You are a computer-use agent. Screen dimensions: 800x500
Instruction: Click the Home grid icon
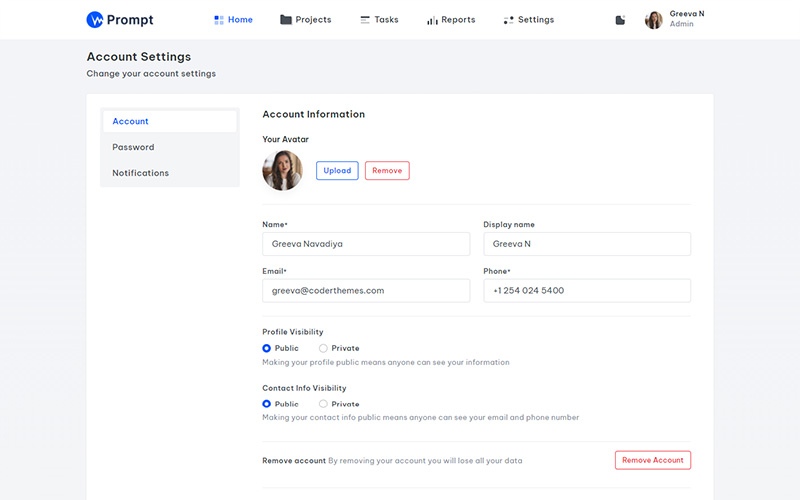(219, 20)
